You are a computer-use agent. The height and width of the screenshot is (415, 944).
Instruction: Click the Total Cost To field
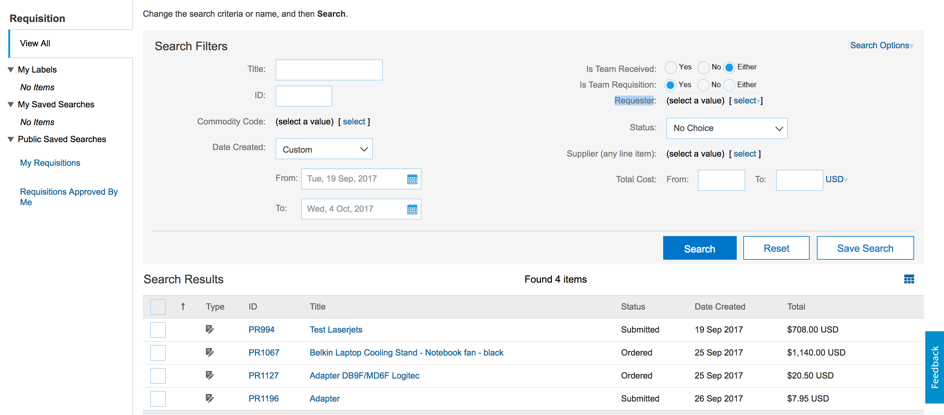click(x=800, y=180)
